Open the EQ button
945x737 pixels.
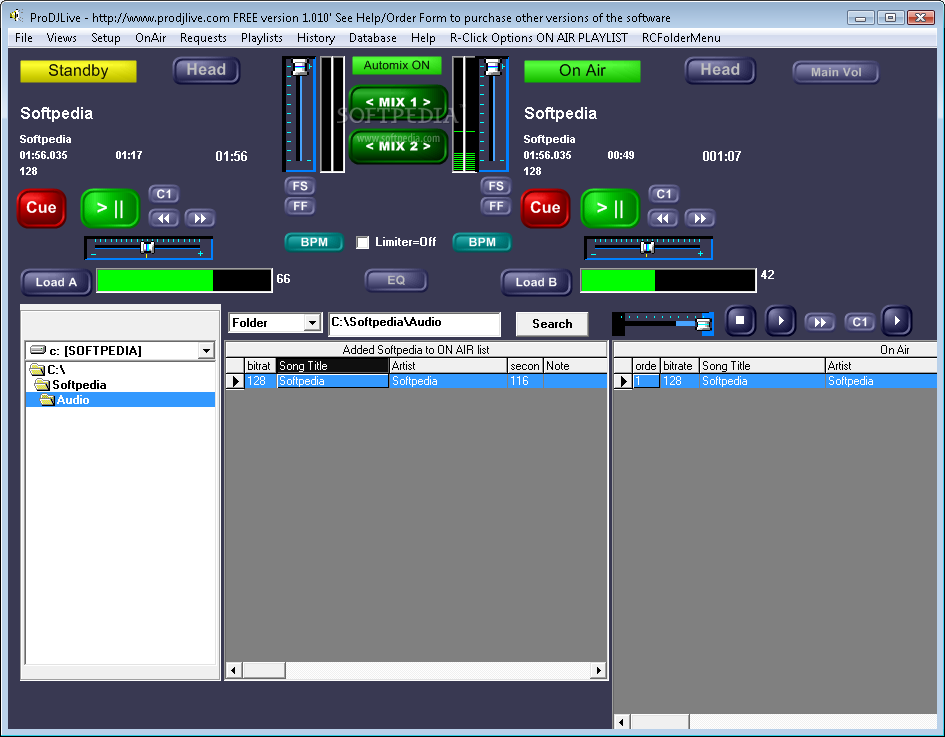pyautogui.click(x=396, y=280)
